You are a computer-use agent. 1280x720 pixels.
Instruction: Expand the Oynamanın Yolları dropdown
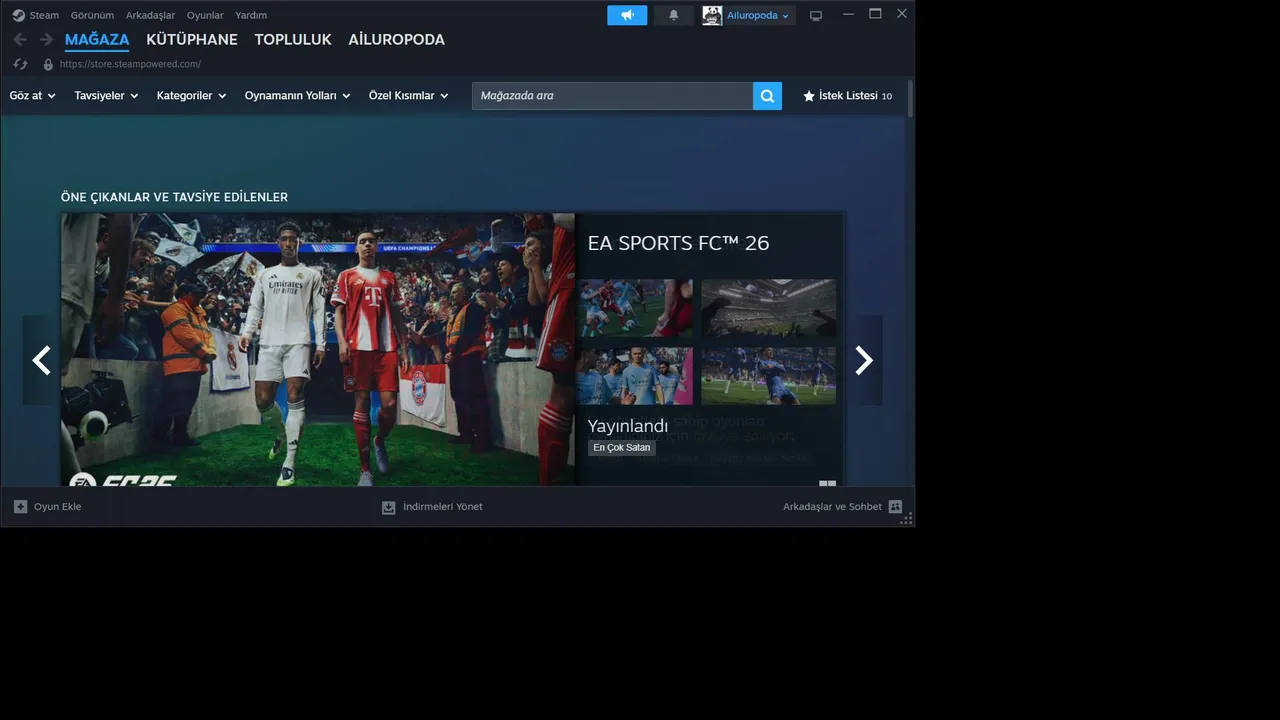click(298, 96)
